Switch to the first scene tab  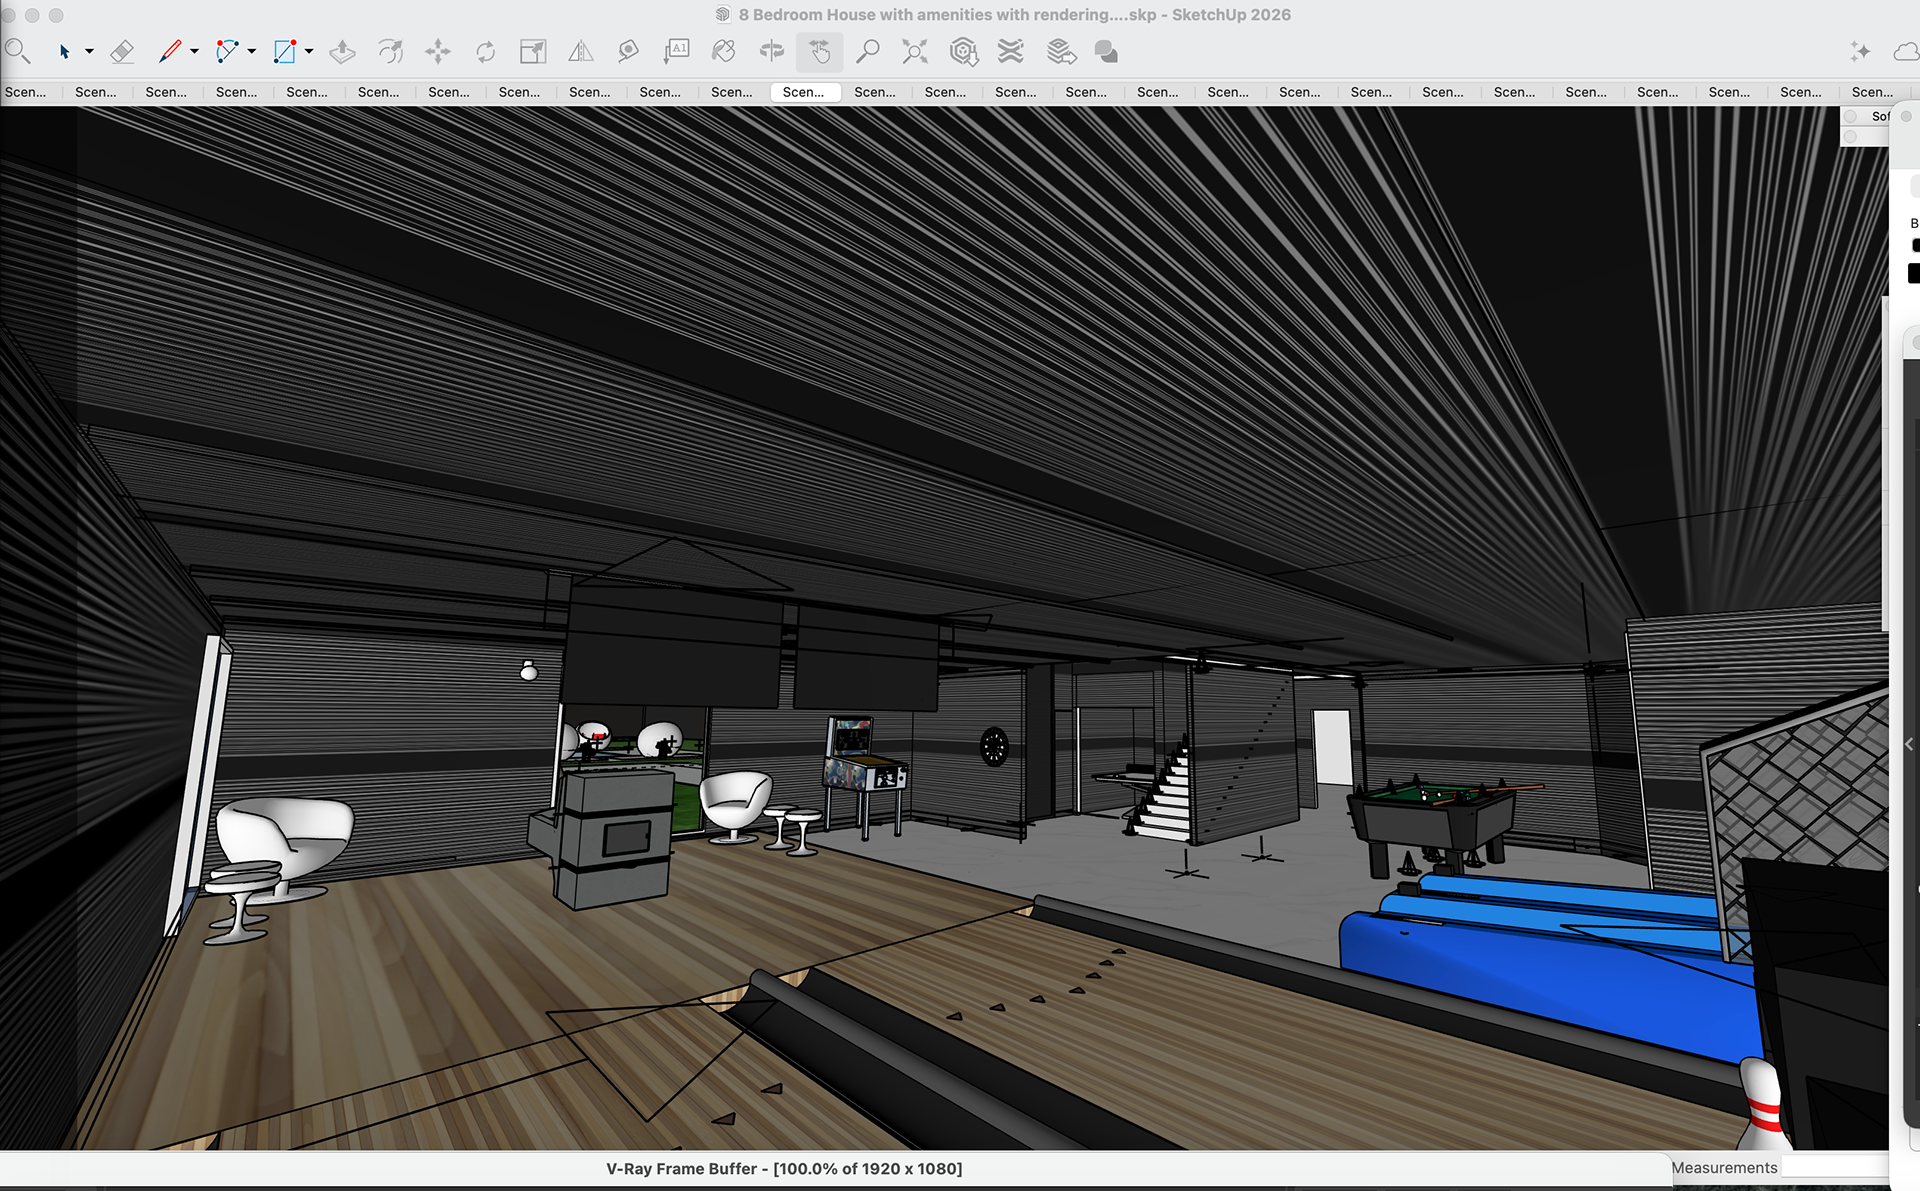[x=26, y=92]
